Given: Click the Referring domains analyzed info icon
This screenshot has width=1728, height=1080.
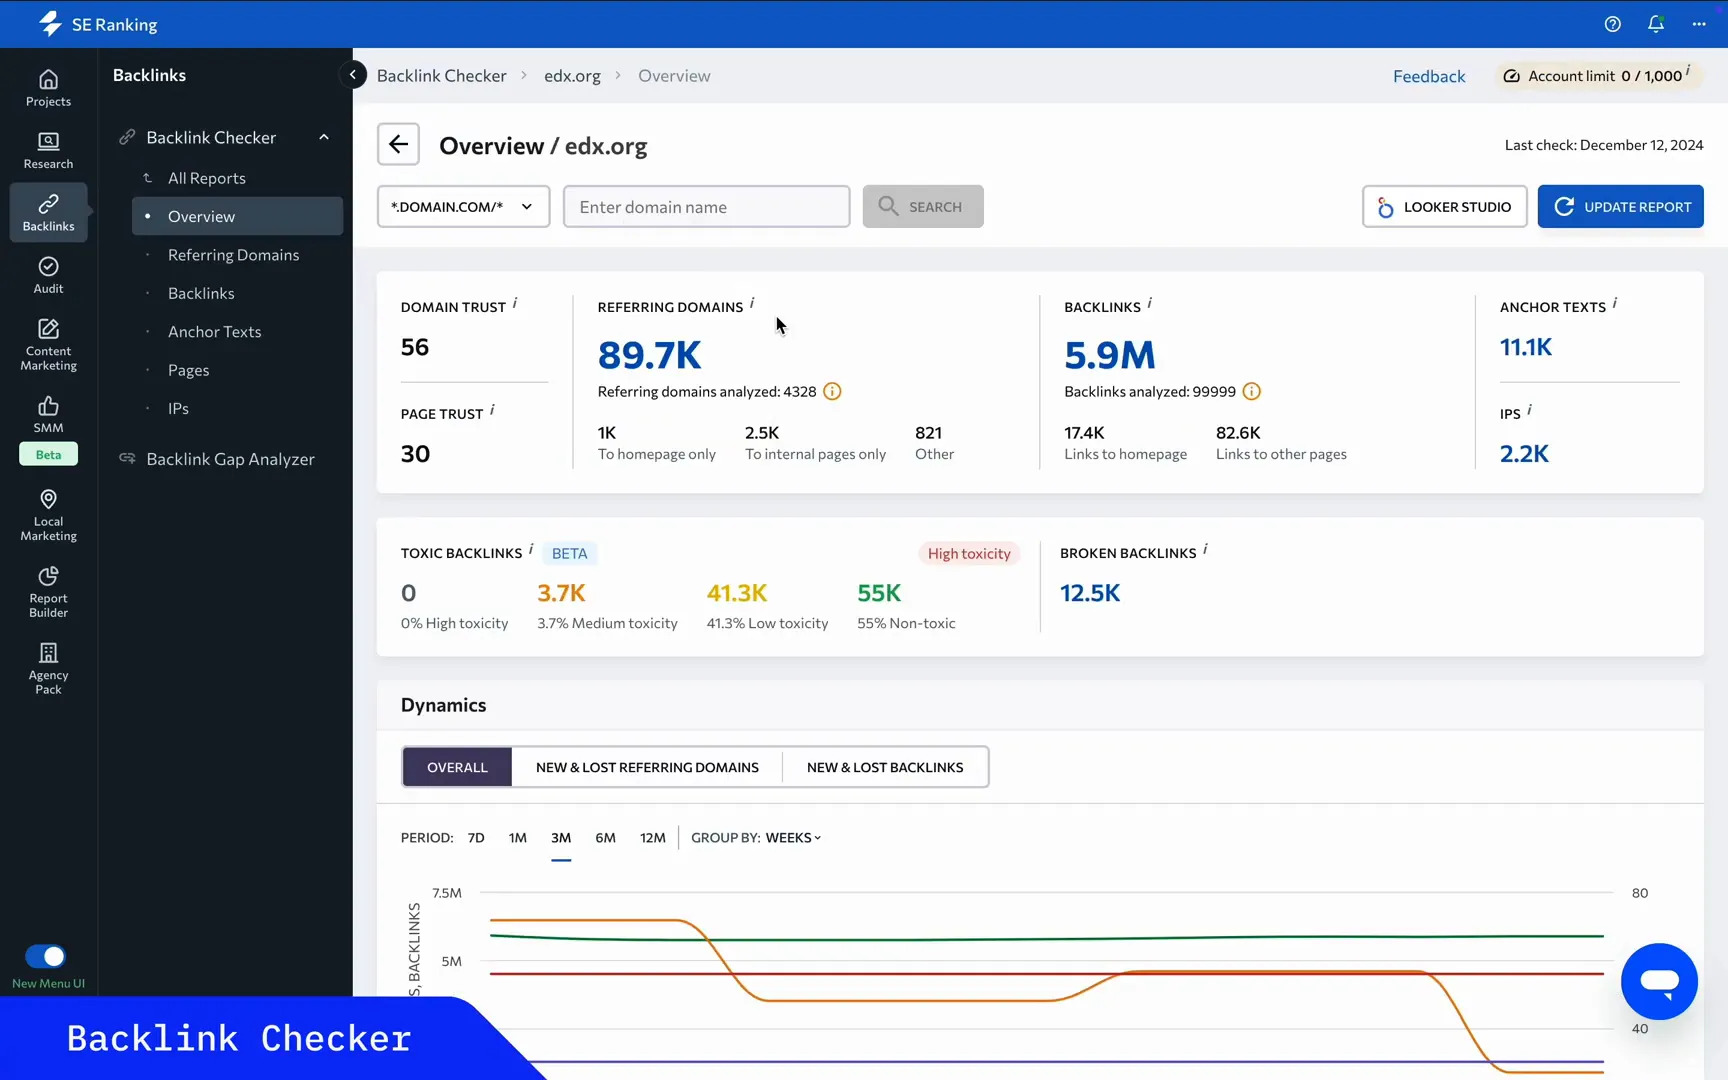Looking at the screenshot, I should click(831, 391).
